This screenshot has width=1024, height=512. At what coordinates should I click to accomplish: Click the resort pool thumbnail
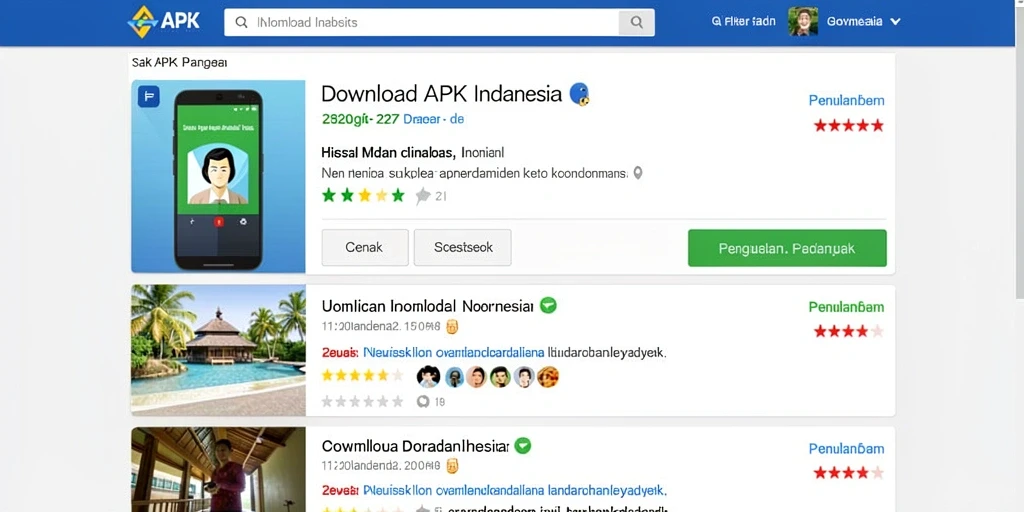pyautogui.click(x=218, y=350)
